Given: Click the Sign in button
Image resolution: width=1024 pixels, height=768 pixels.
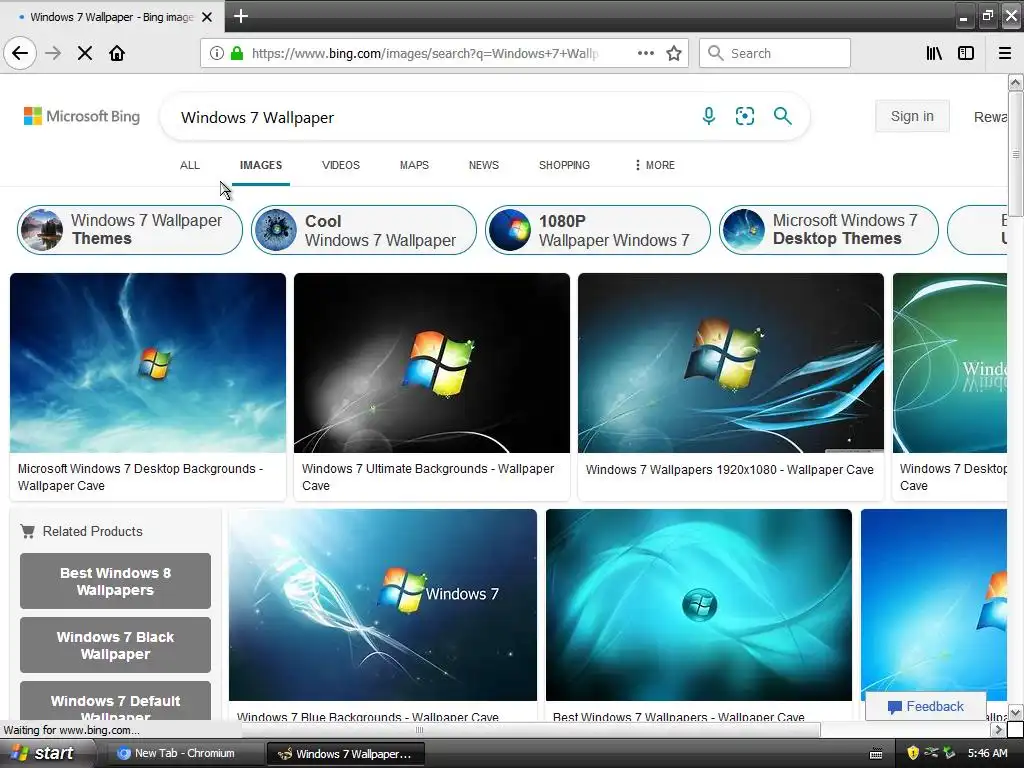Looking at the screenshot, I should 912,116.
